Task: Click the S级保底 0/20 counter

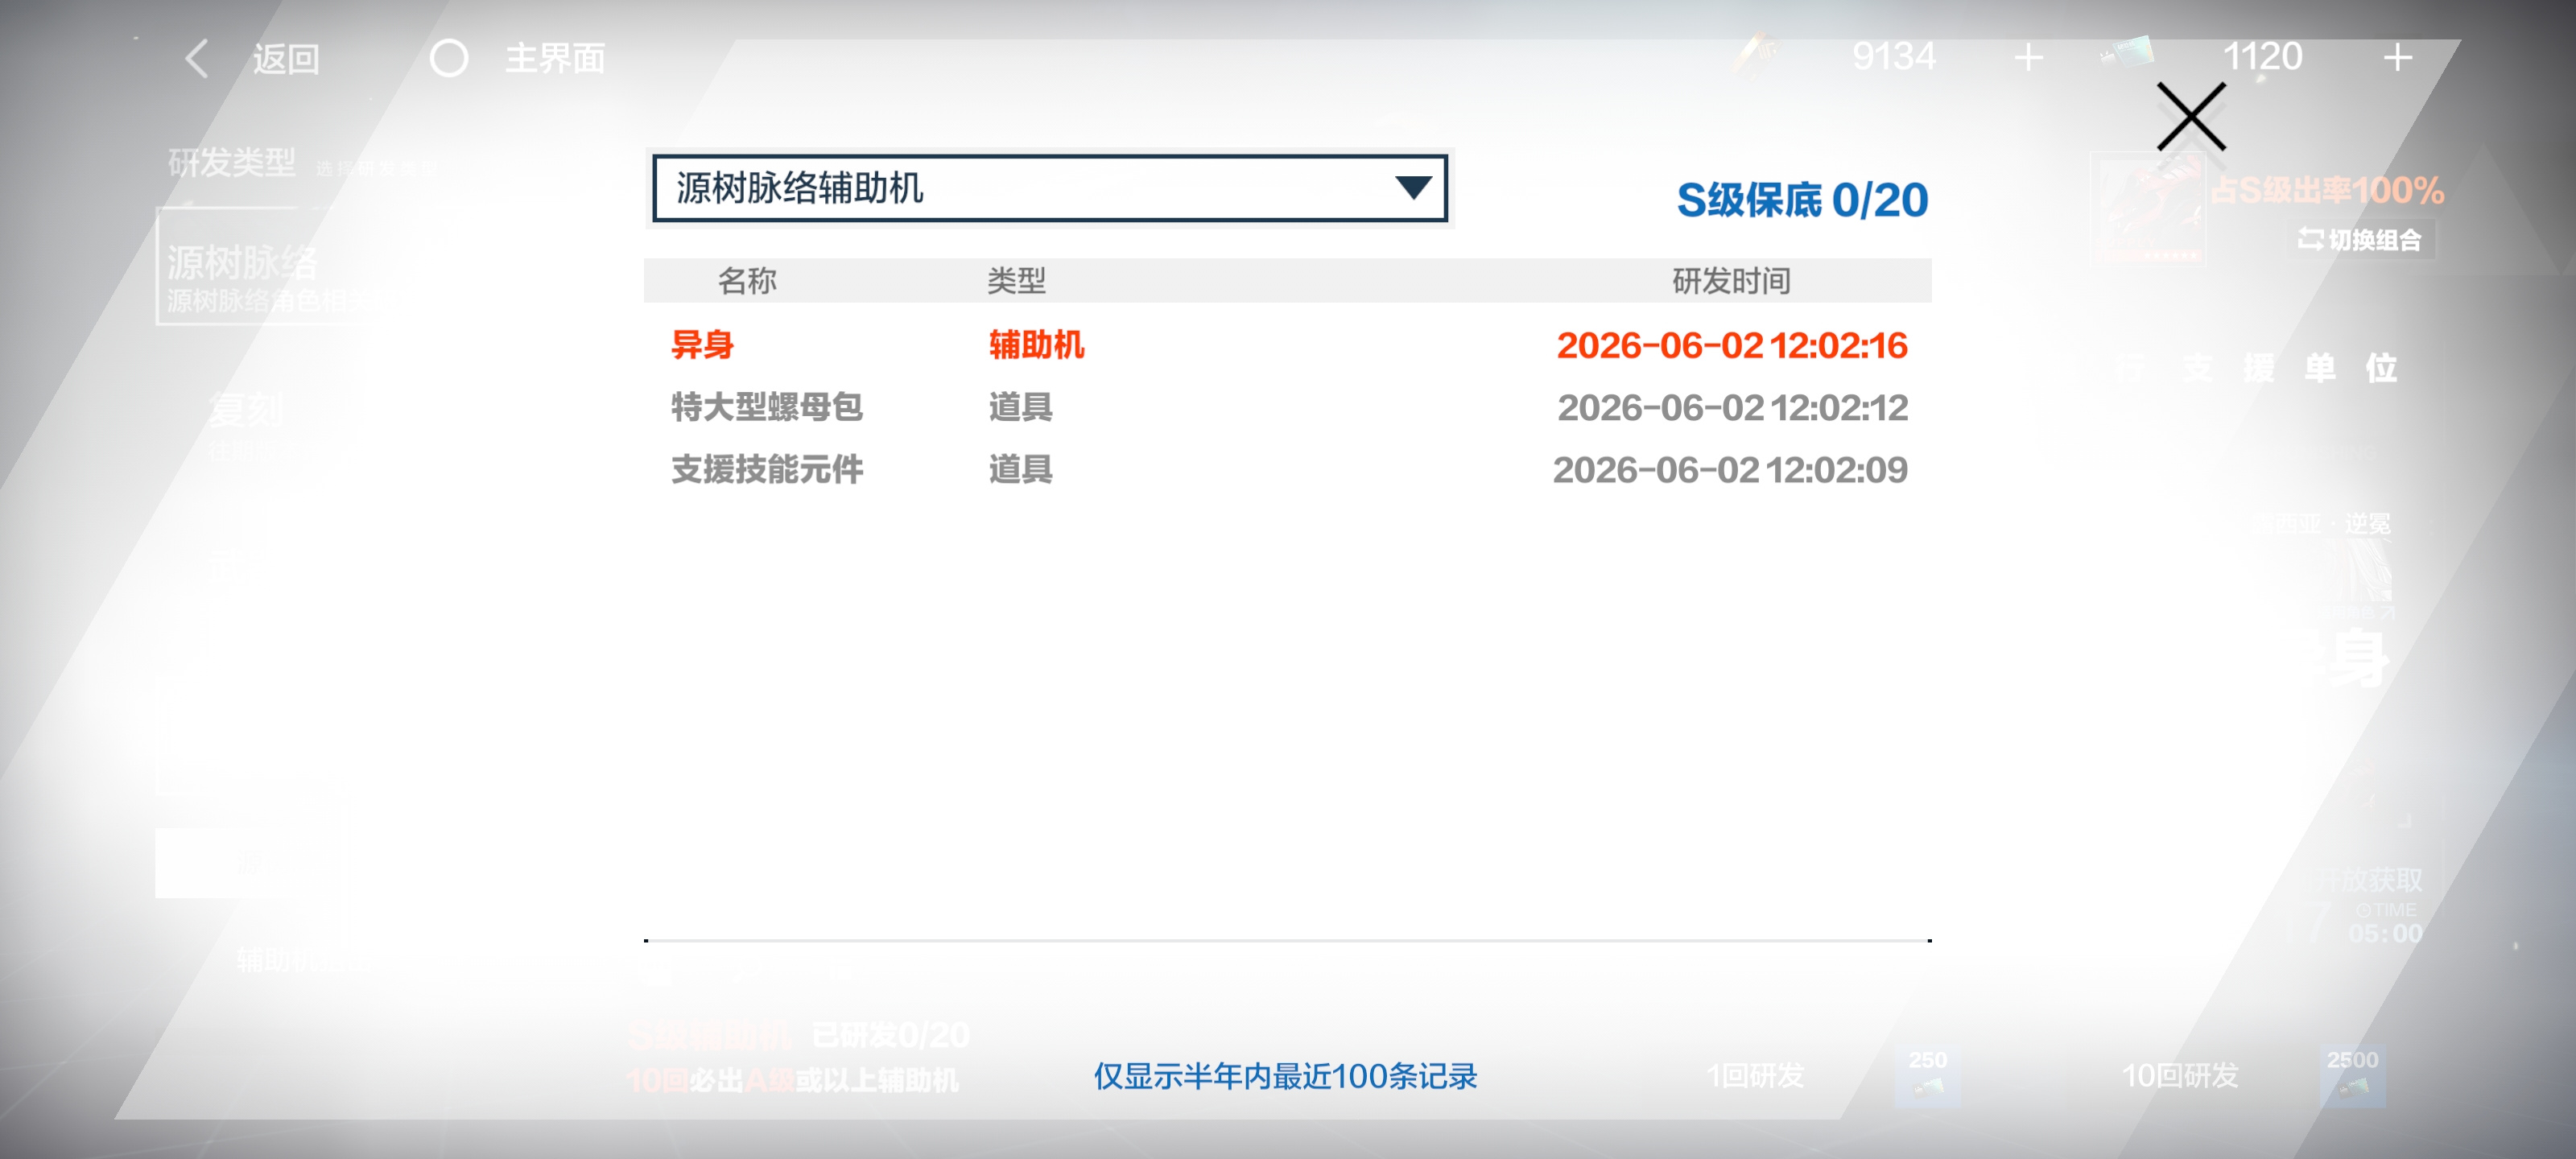Action: tap(1802, 200)
